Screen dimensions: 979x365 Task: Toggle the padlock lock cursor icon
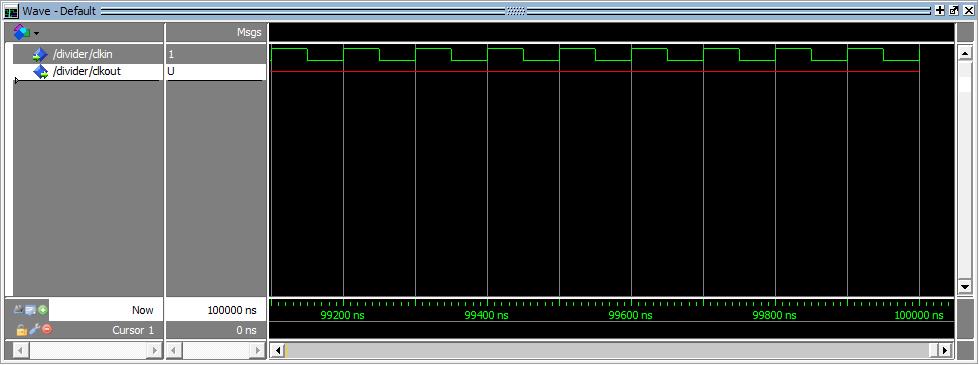click(x=21, y=329)
